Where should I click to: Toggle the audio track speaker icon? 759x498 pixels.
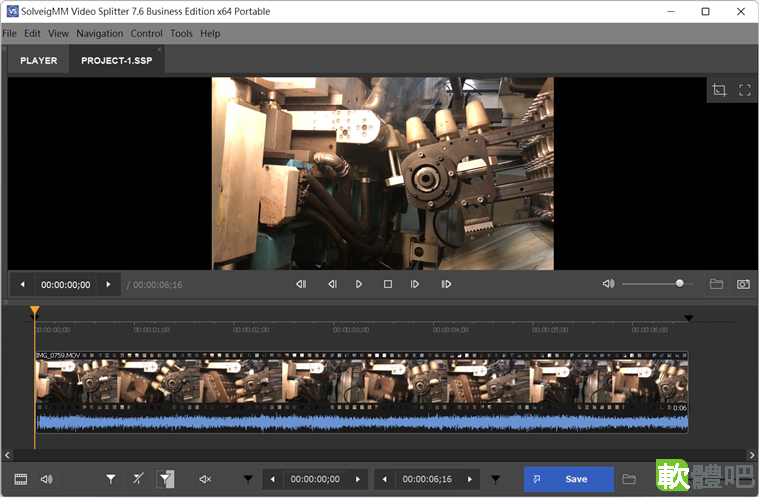tap(46, 479)
